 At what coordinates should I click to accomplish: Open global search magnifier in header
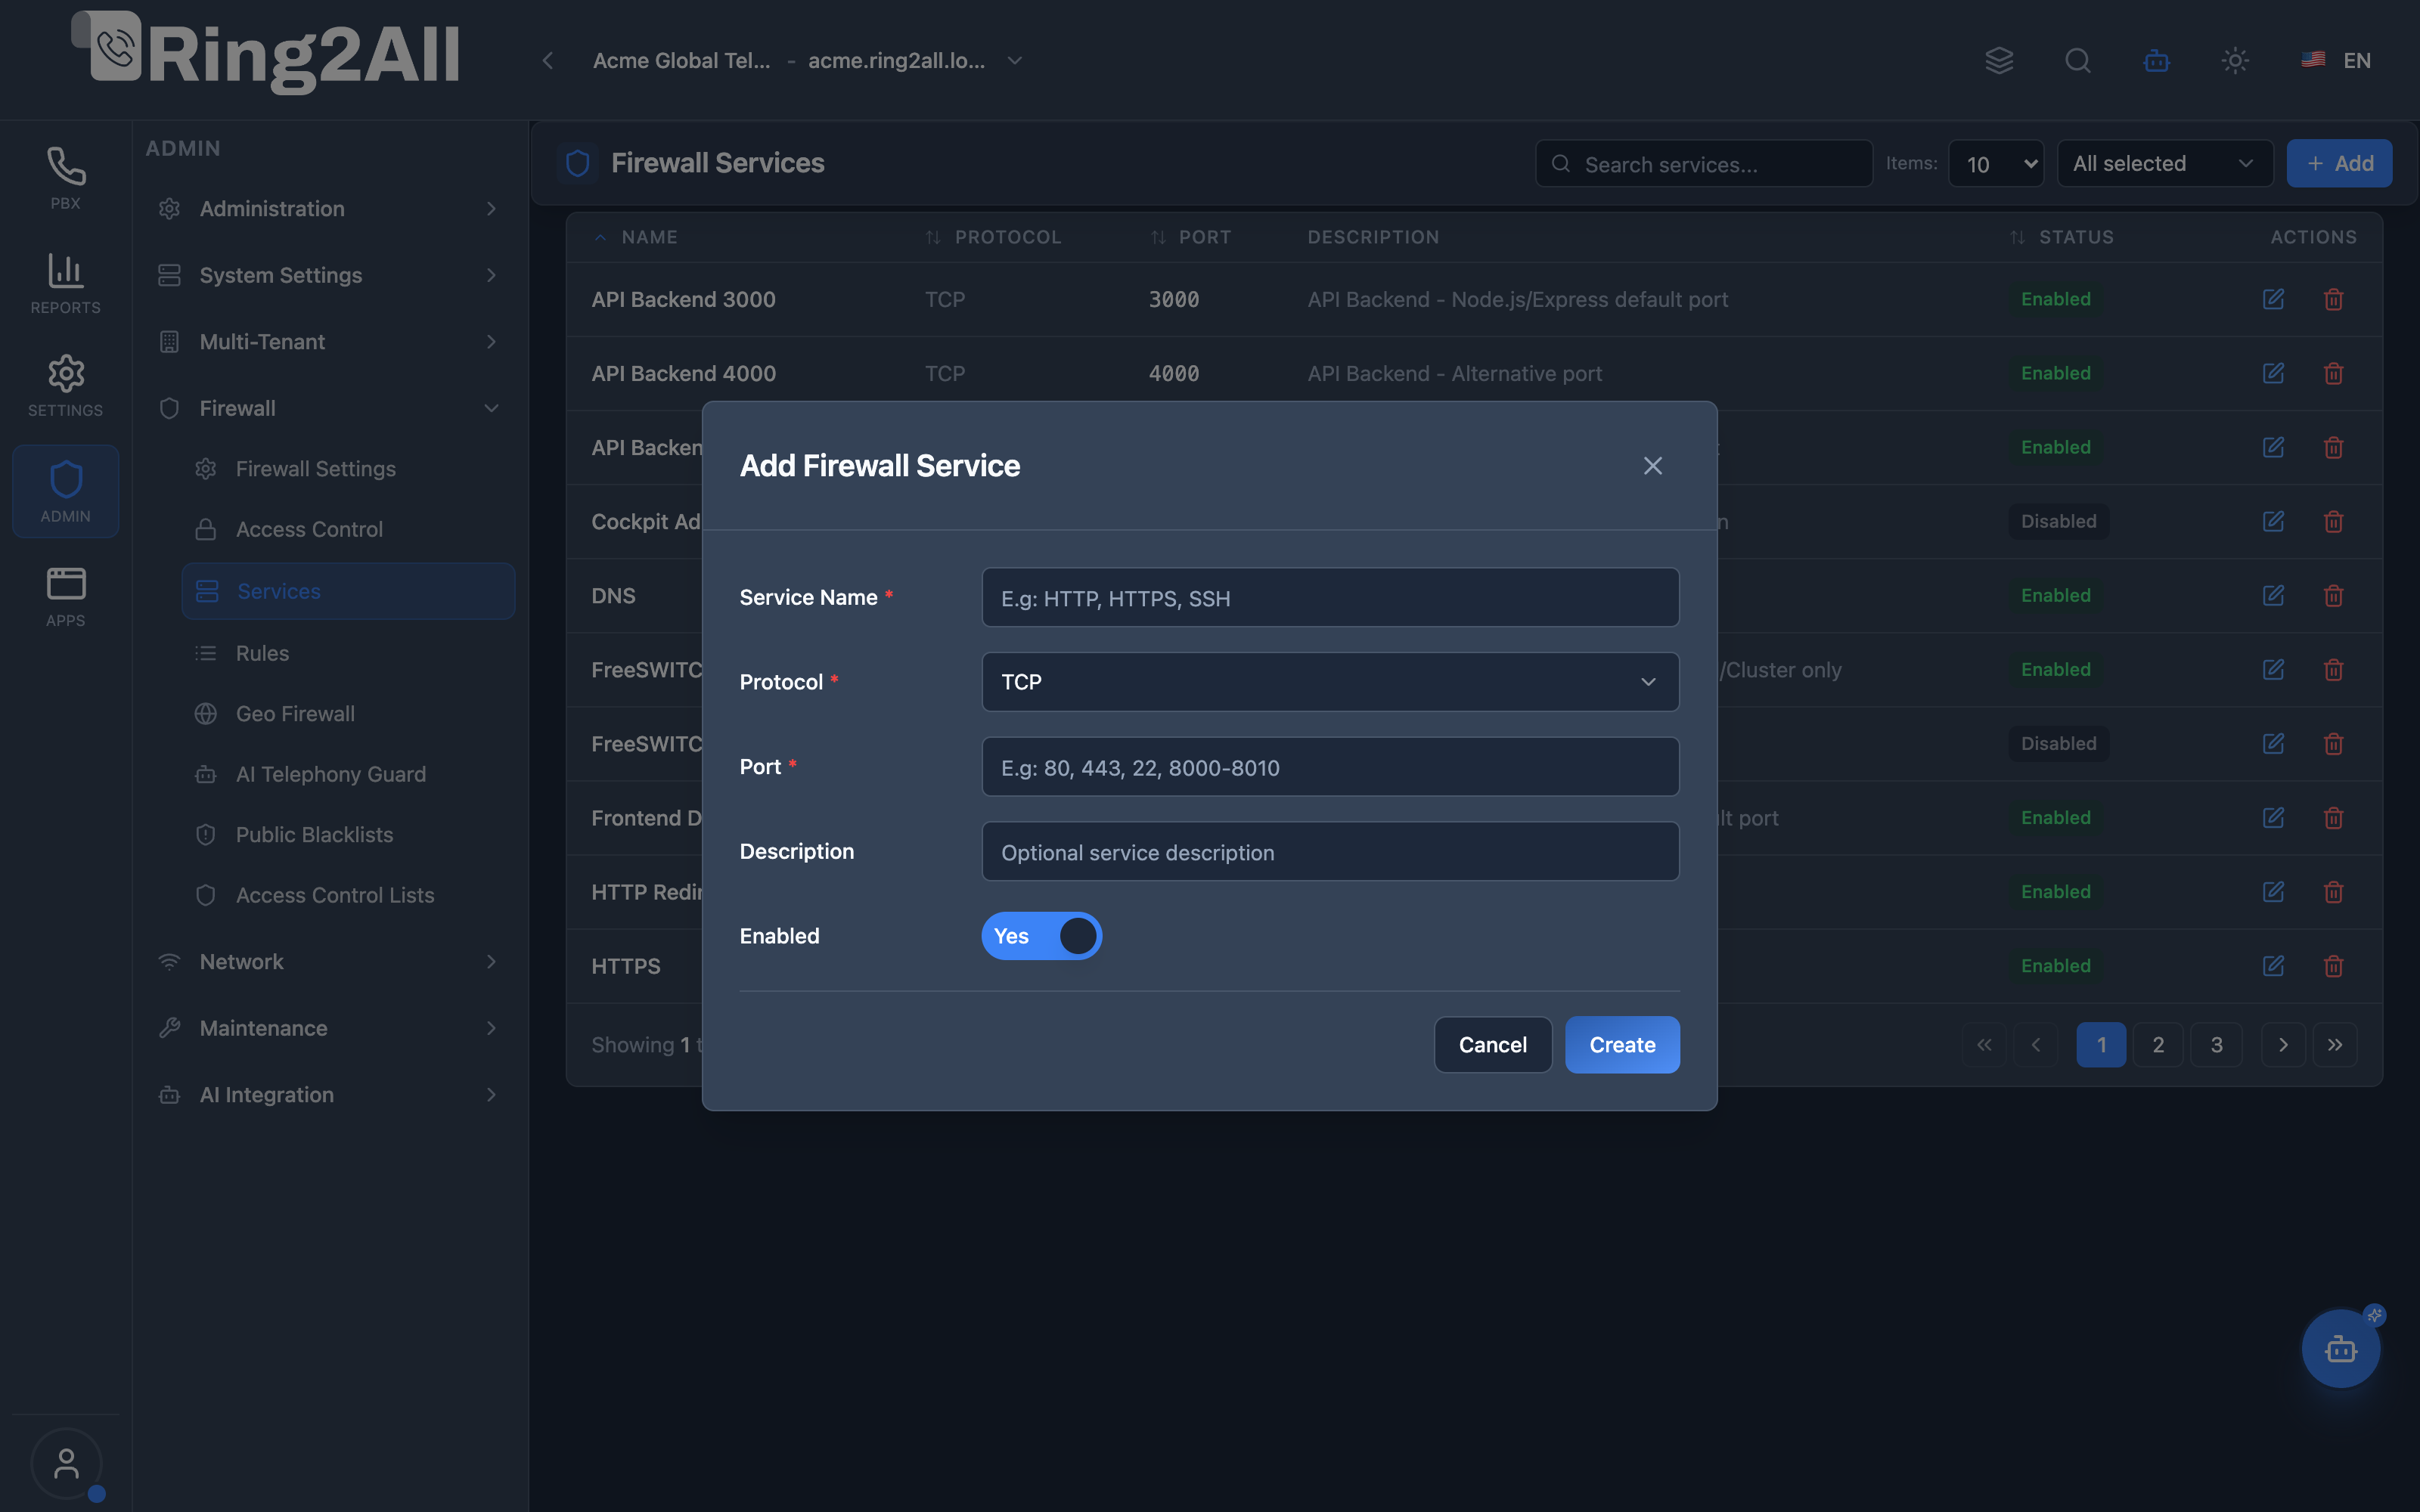2078,60
